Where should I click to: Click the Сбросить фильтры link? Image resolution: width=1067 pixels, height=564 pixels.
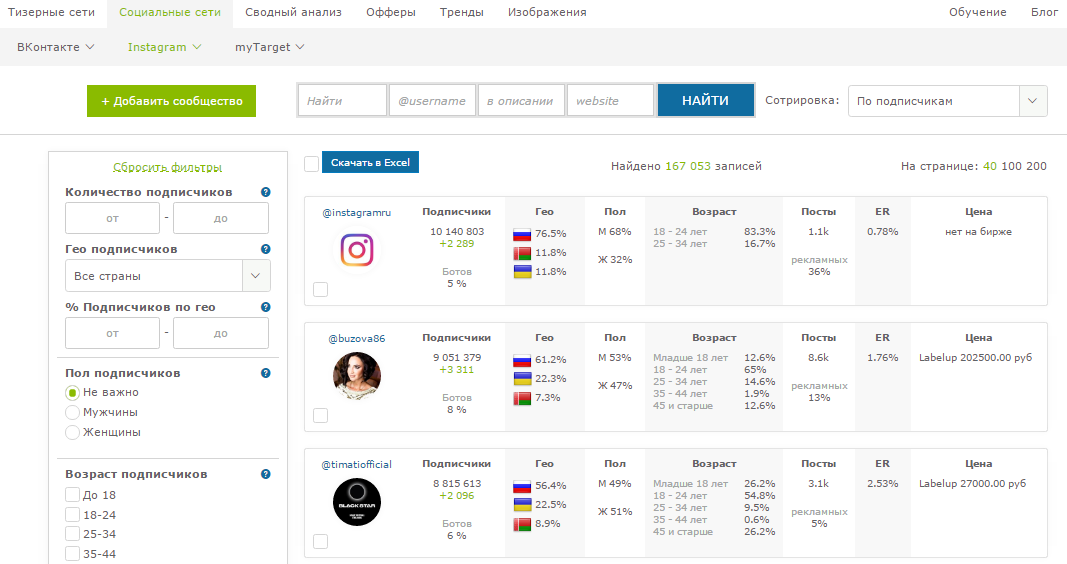167,167
